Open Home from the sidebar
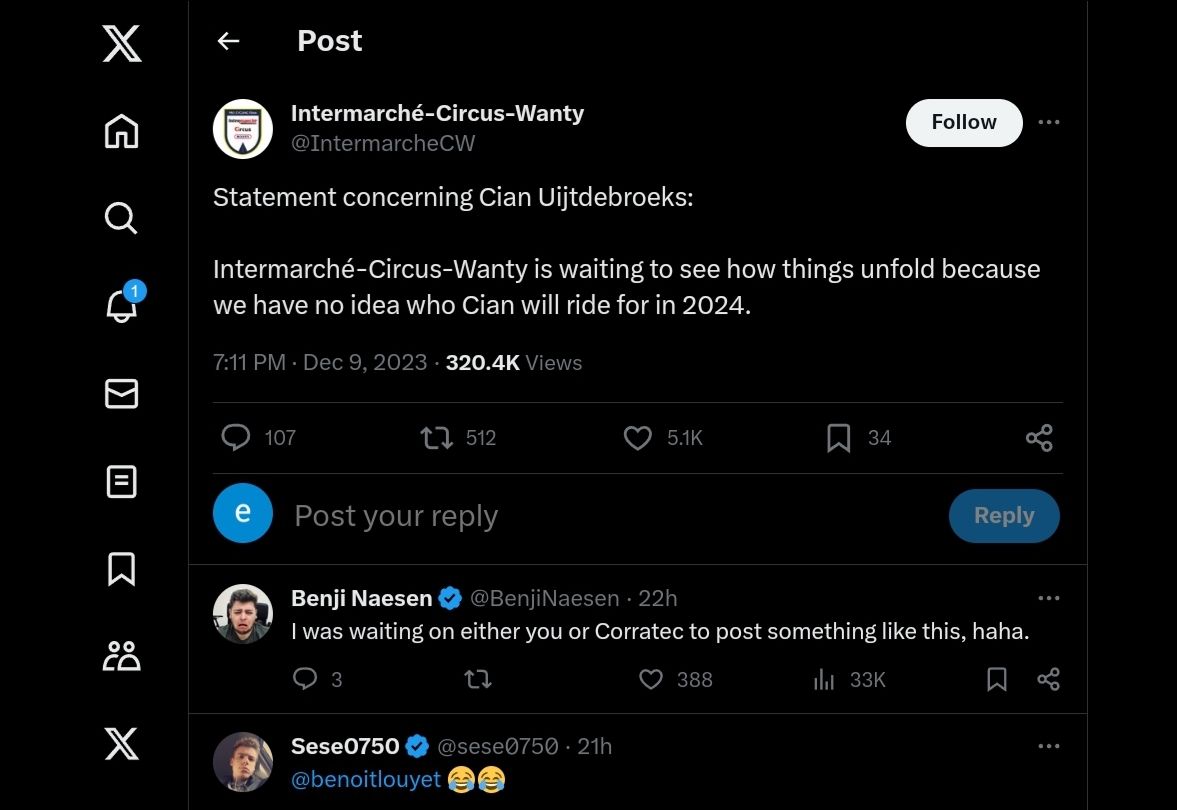 [x=121, y=131]
